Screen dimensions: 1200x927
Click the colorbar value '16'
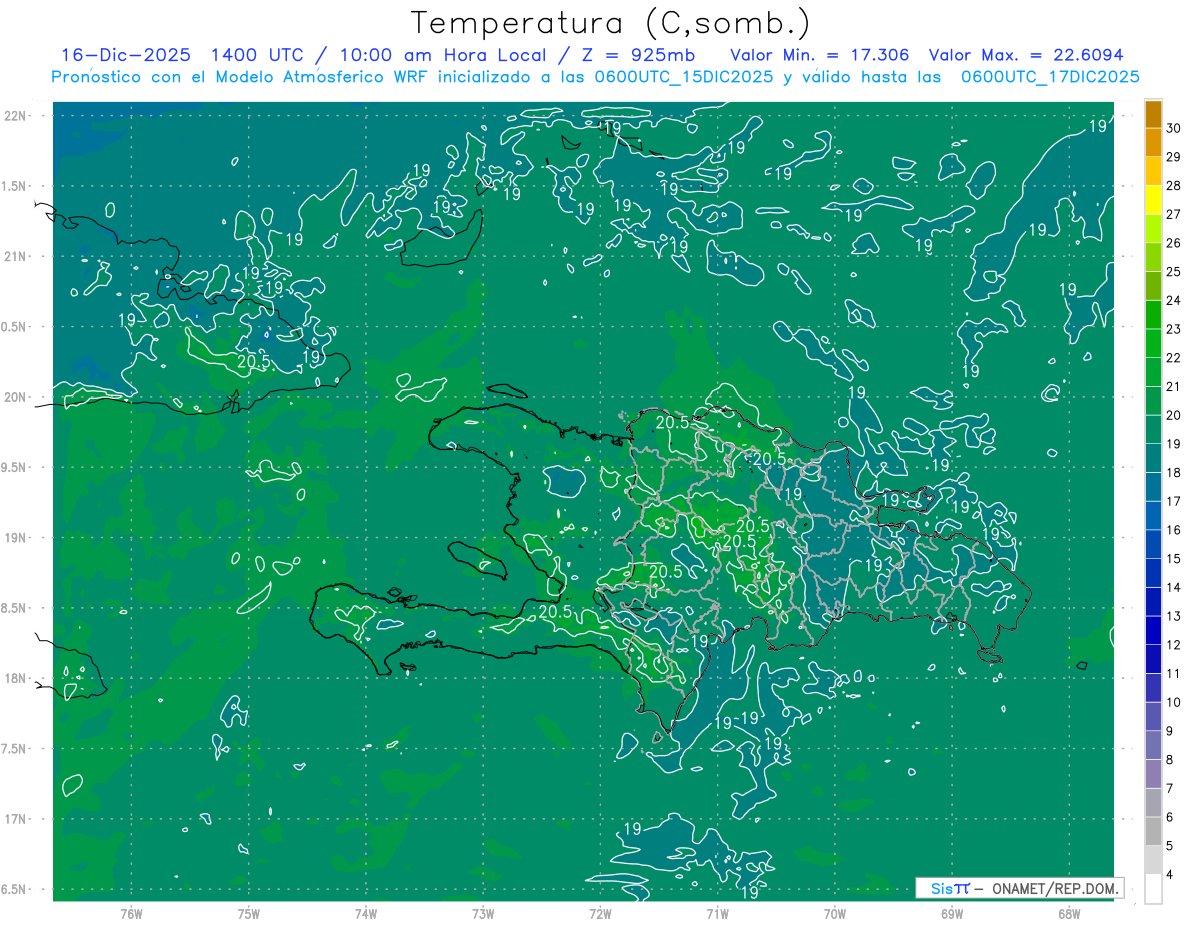coord(1174,530)
